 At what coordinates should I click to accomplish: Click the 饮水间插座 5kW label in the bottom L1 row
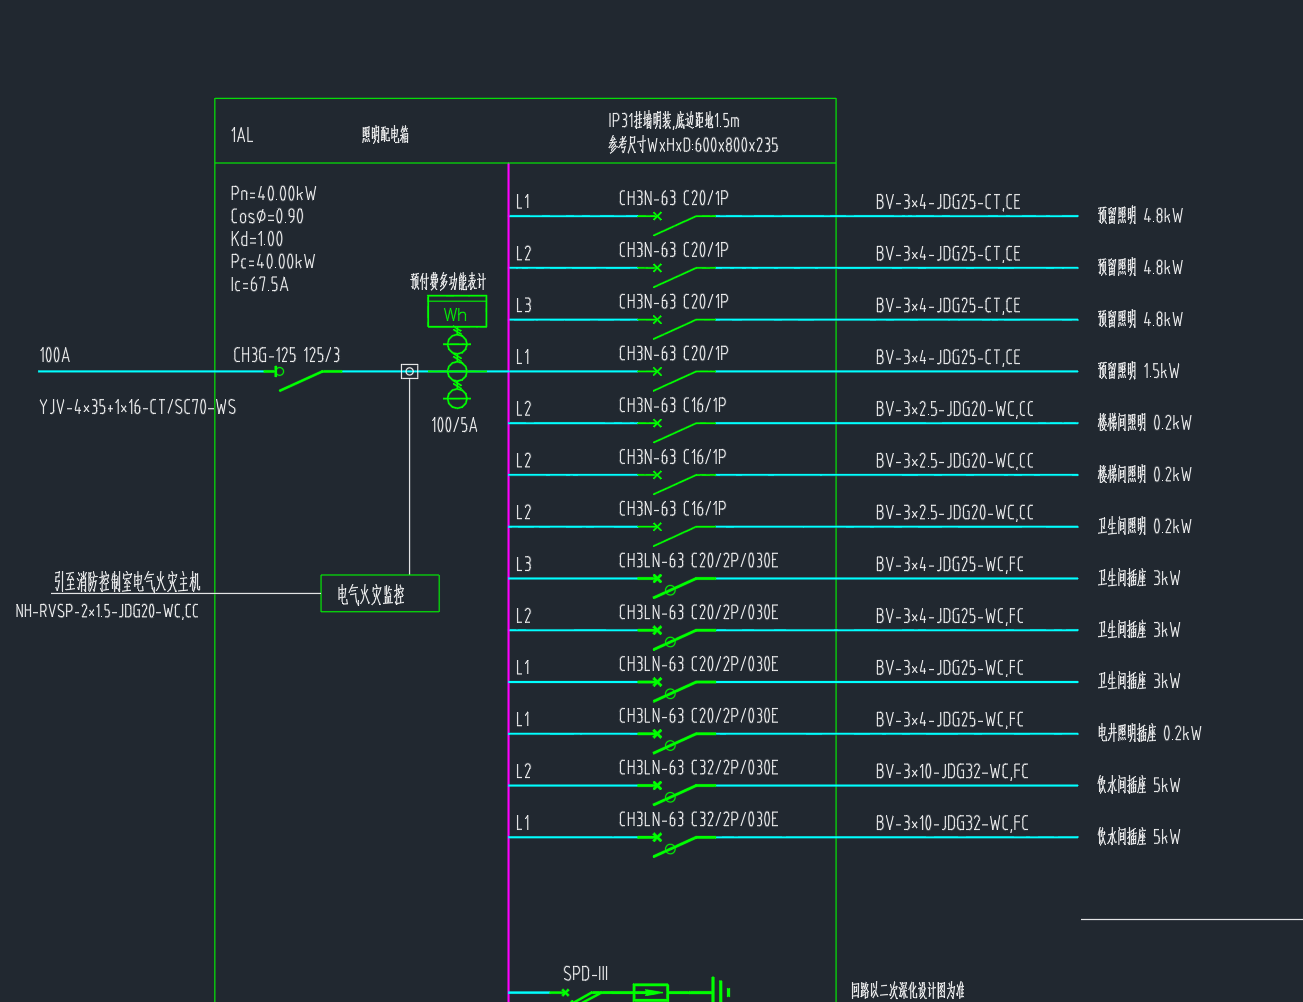coord(1138,837)
